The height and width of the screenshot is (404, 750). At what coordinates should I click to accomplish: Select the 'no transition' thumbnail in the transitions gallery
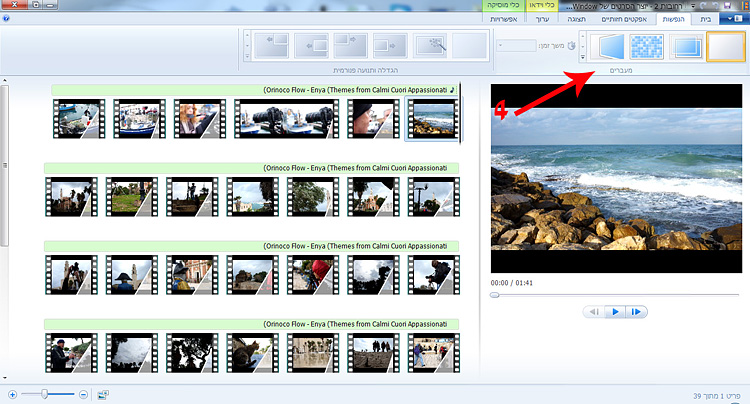click(x=725, y=47)
